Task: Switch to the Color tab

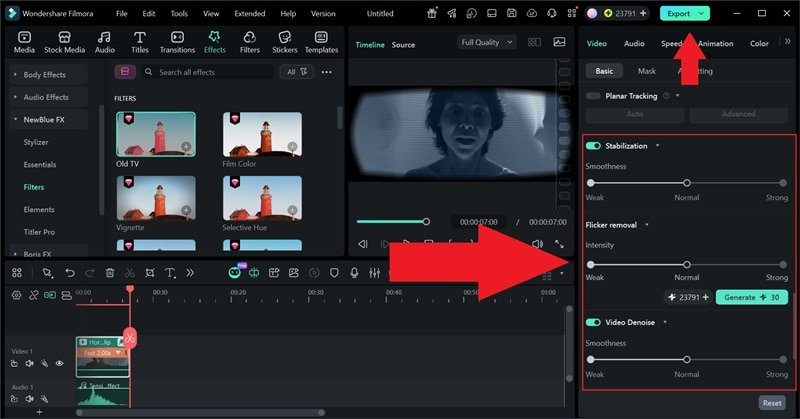Action: [759, 43]
